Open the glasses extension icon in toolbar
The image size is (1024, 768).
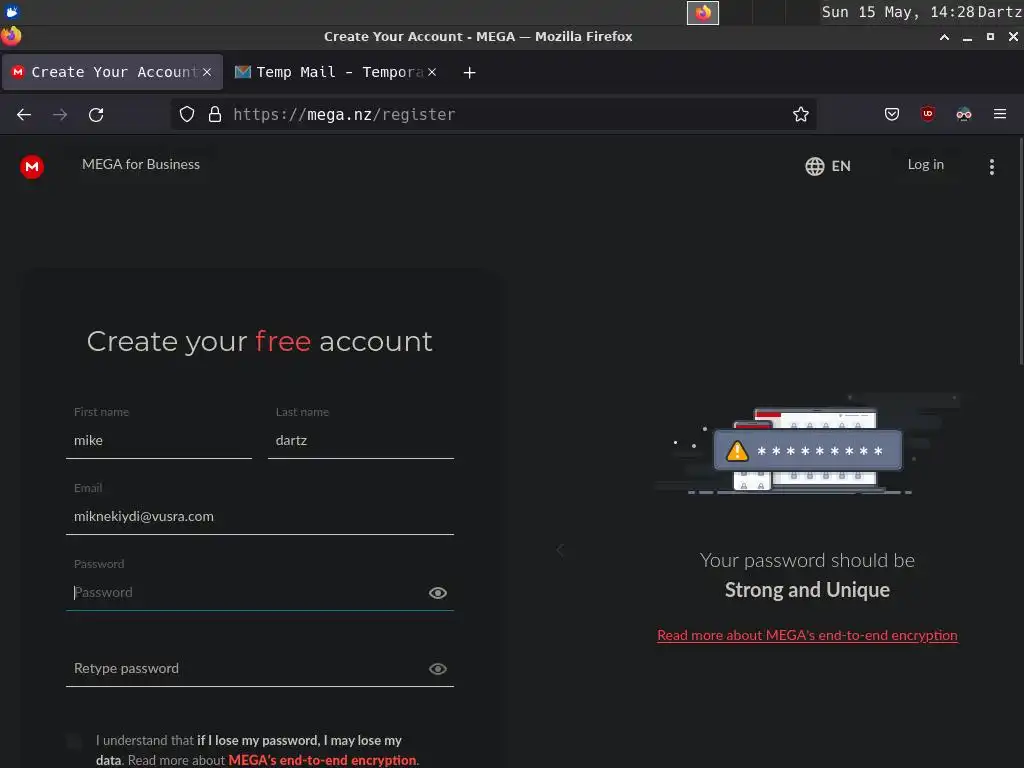click(964, 114)
